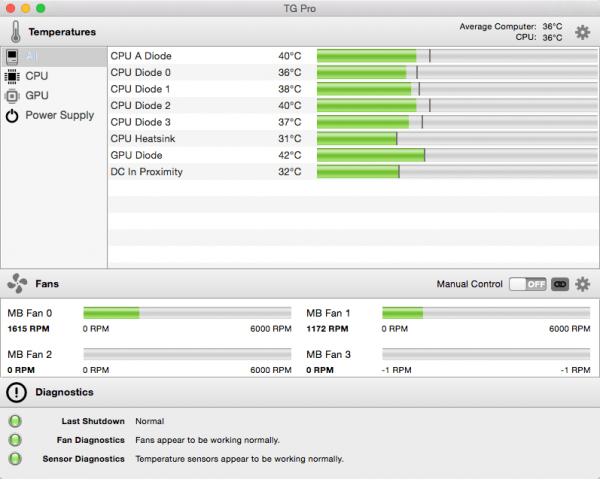Select the DC In Proximity row
This screenshot has width=600, height=479.
click(353, 171)
